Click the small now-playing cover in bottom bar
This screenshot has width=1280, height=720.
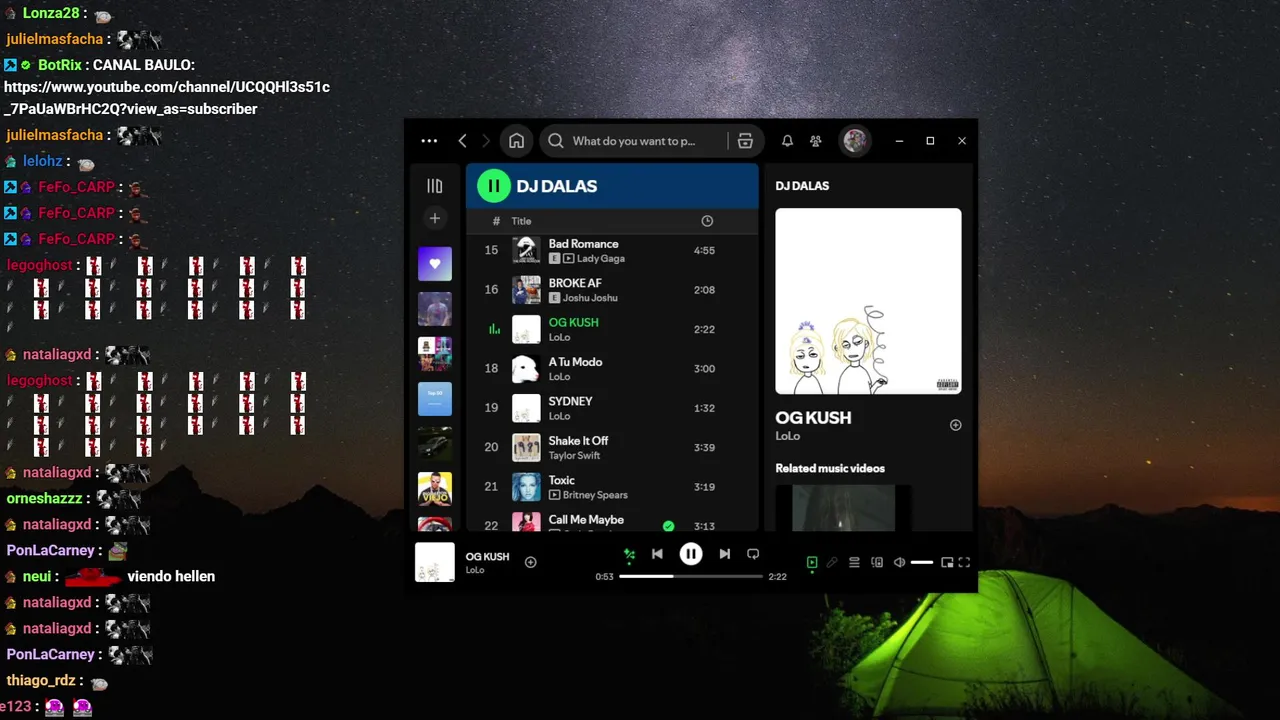[434, 562]
